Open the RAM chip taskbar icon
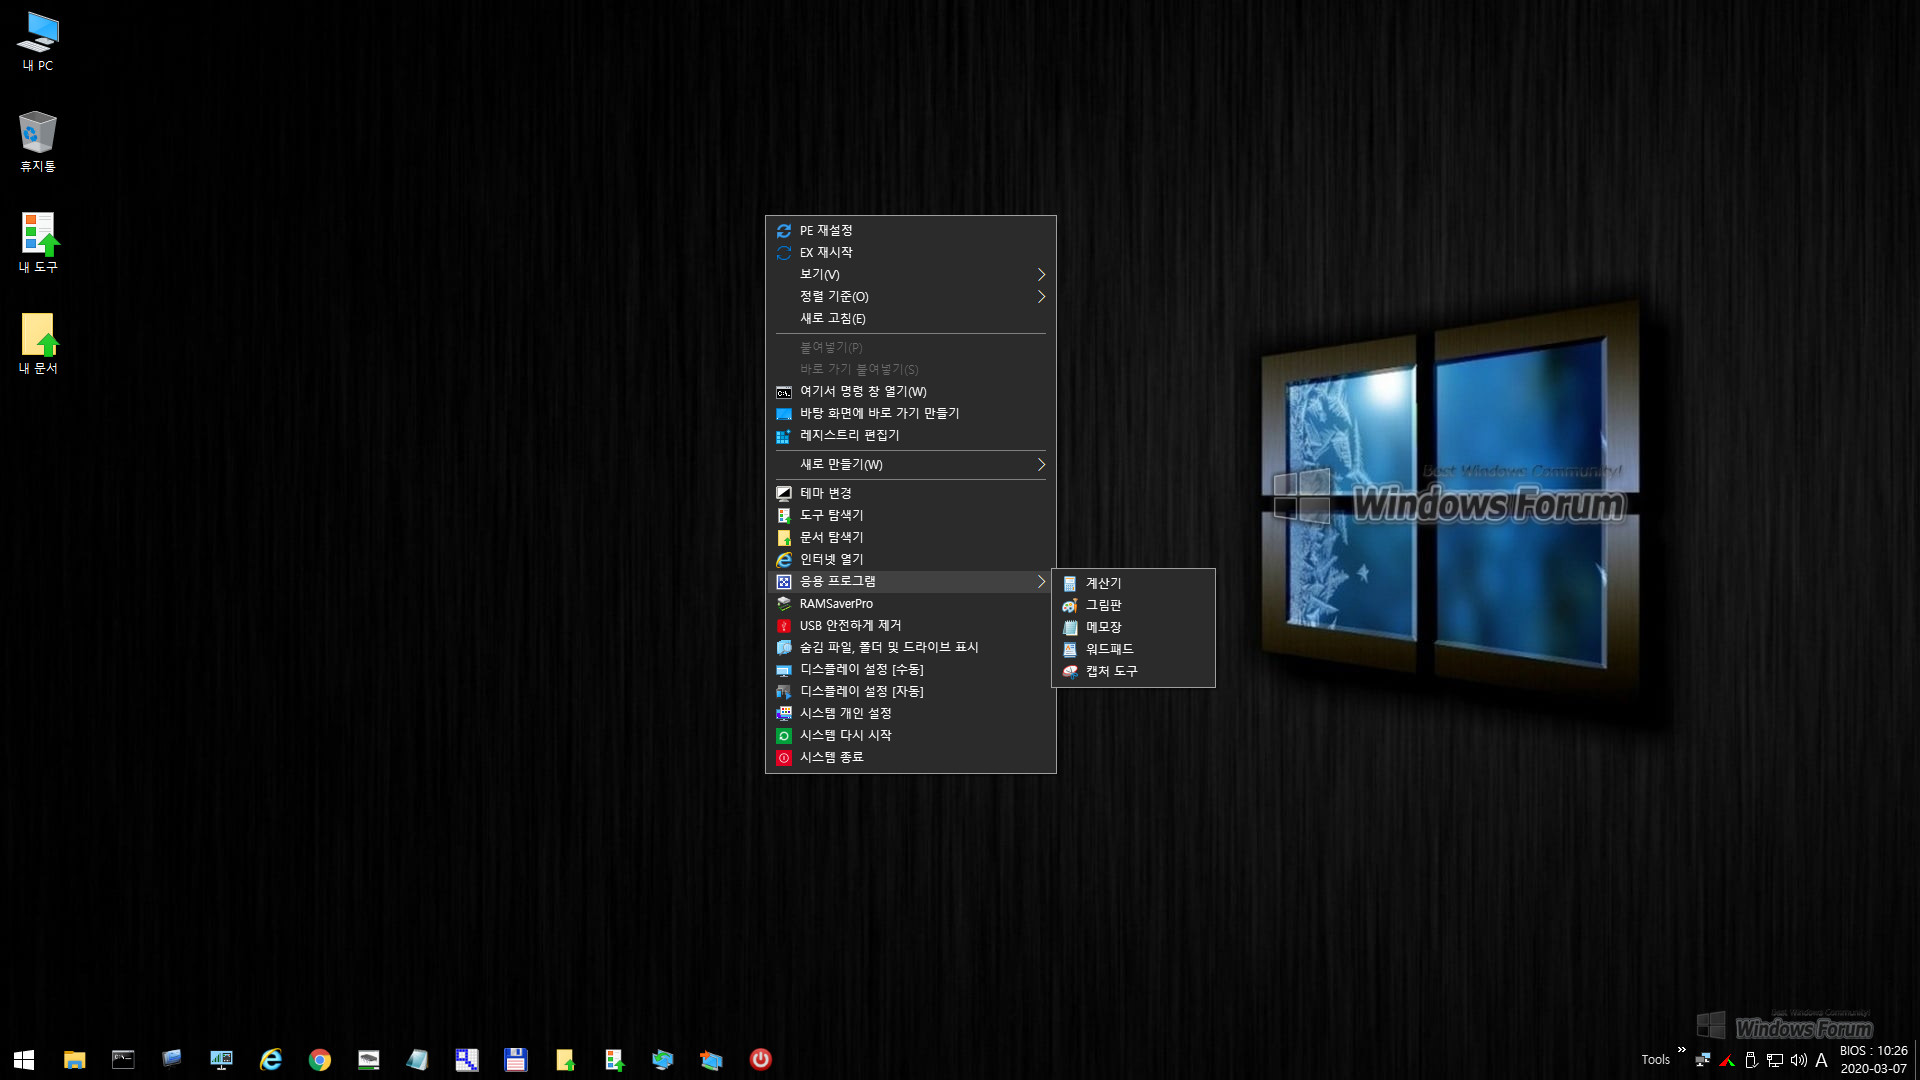1920x1080 pixels. 369,1059
